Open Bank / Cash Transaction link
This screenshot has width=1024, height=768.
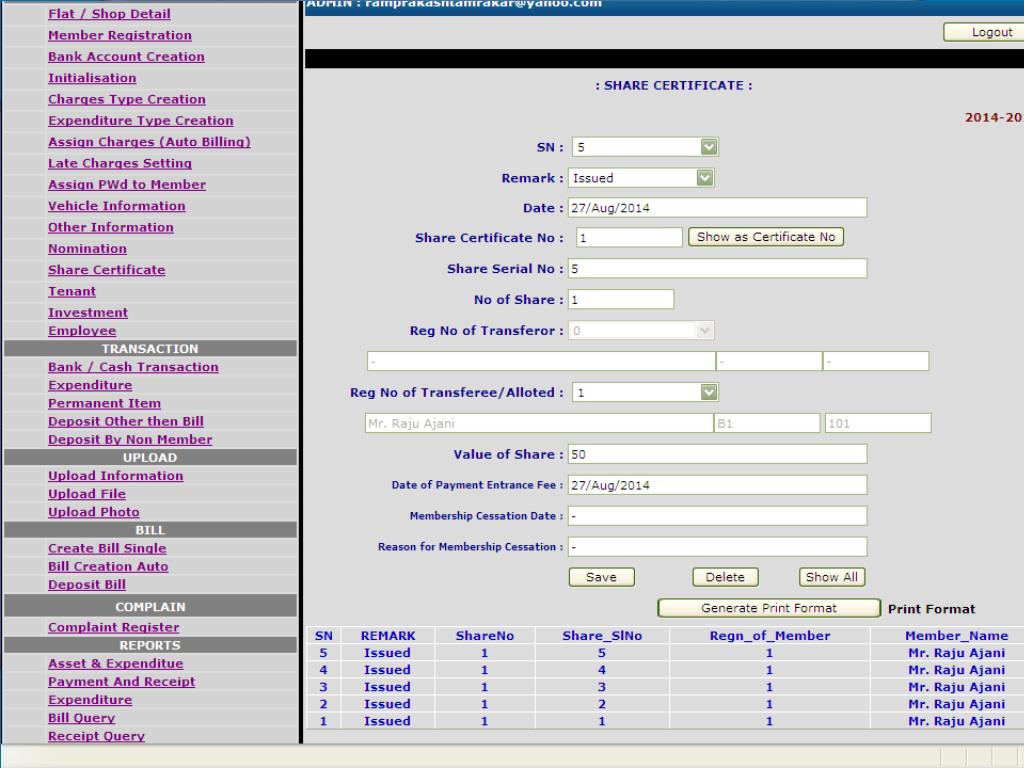[x=133, y=367]
